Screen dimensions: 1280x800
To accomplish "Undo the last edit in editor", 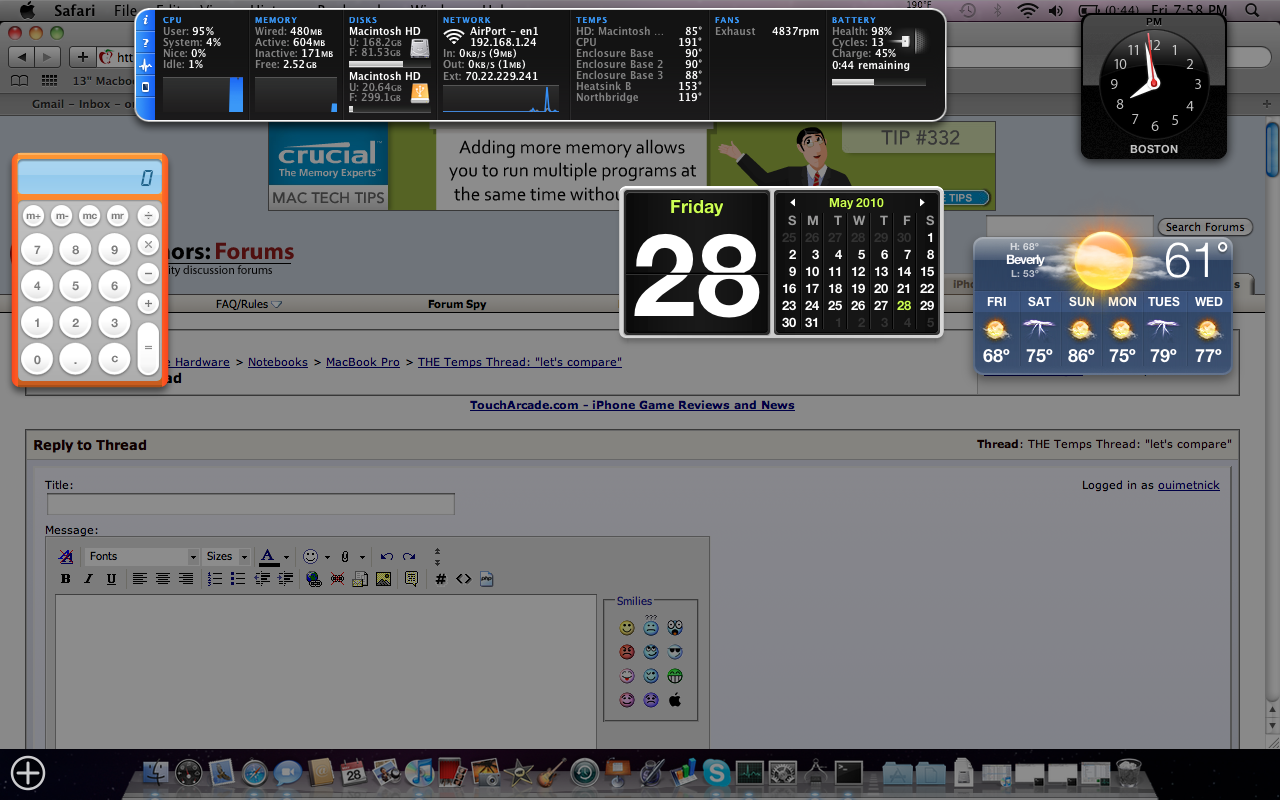I will coord(387,556).
